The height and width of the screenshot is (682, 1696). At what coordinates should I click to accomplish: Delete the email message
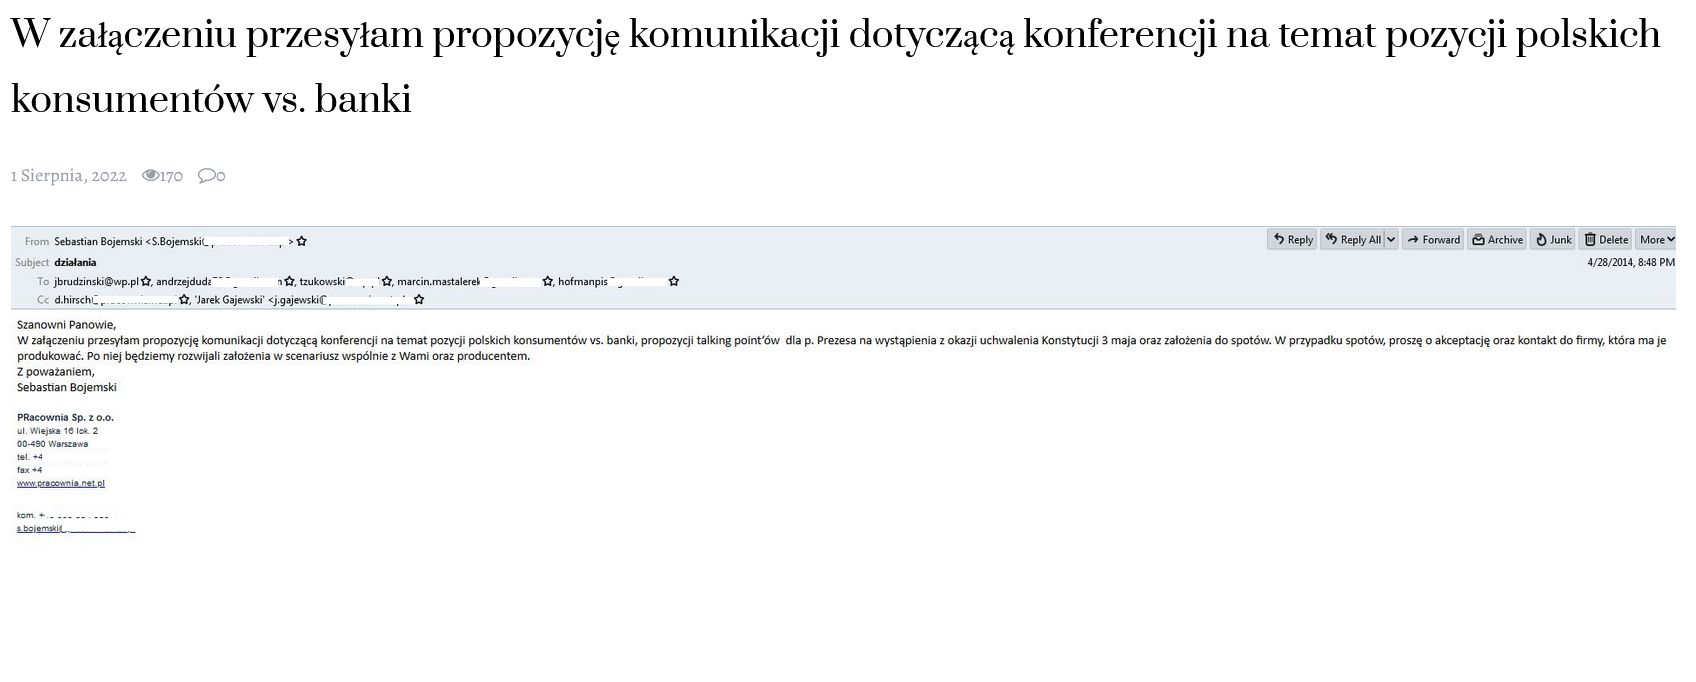(x=1606, y=240)
